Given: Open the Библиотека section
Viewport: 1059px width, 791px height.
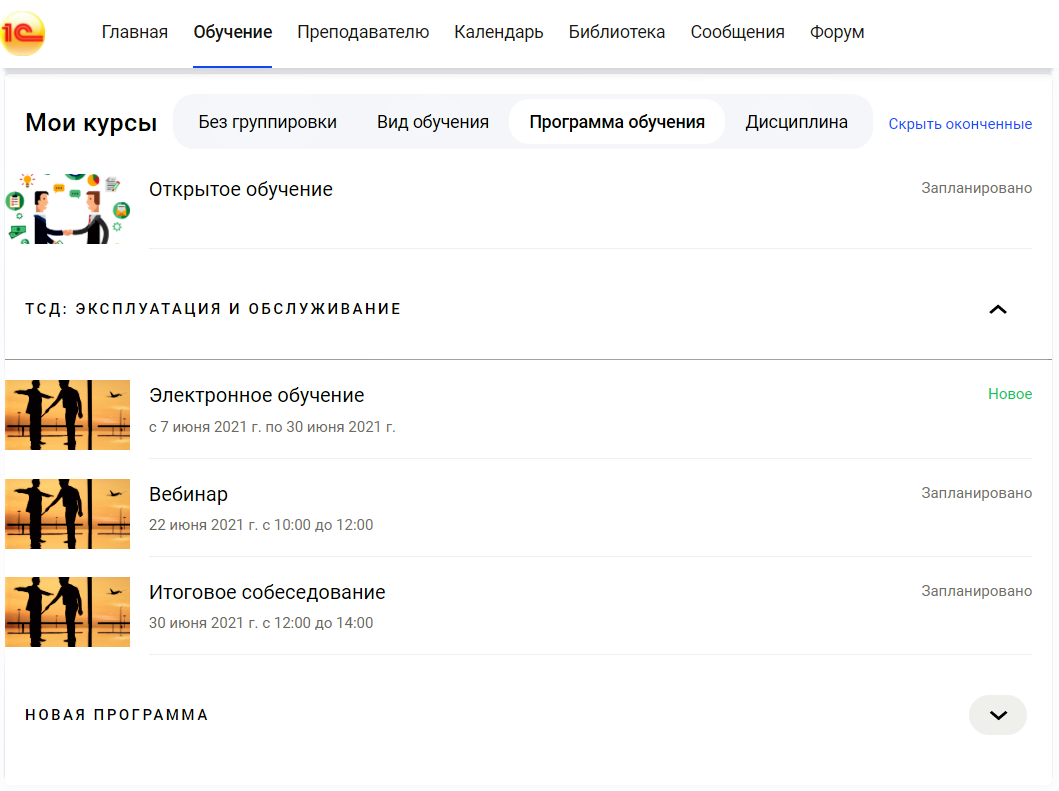Looking at the screenshot, I should pyautogui.click(x=616, y=32).
